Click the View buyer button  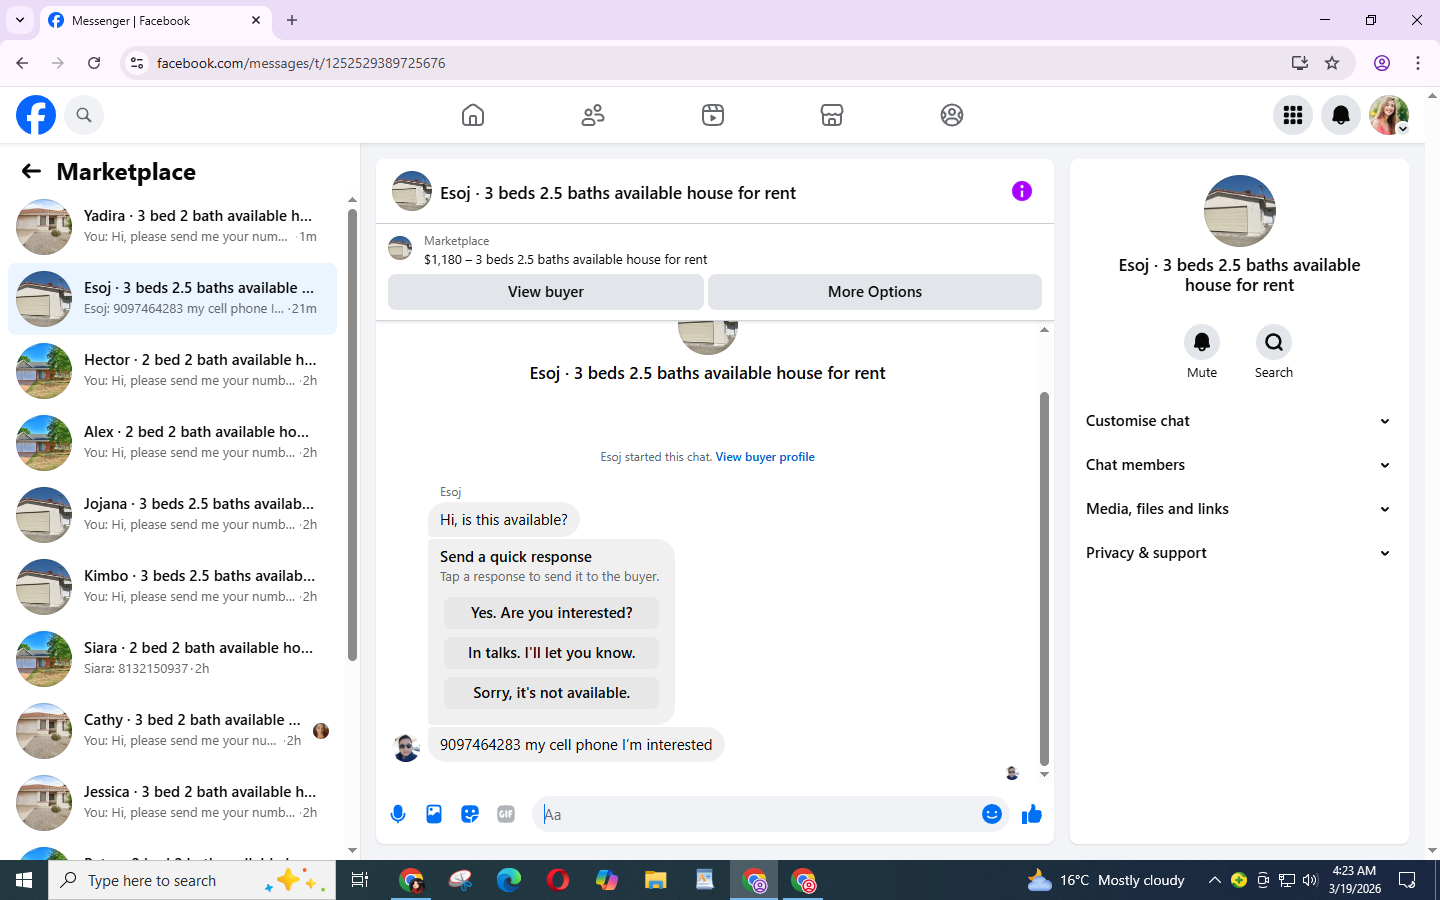coord(546,292)
